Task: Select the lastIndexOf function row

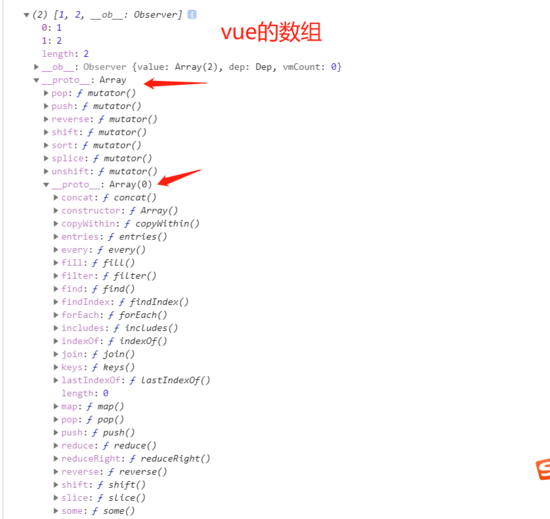Action: [132, 380]
